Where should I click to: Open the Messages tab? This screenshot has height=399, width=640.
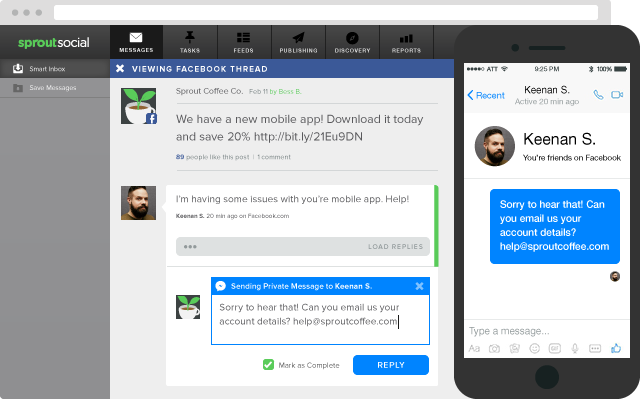[x=136, y=42]
